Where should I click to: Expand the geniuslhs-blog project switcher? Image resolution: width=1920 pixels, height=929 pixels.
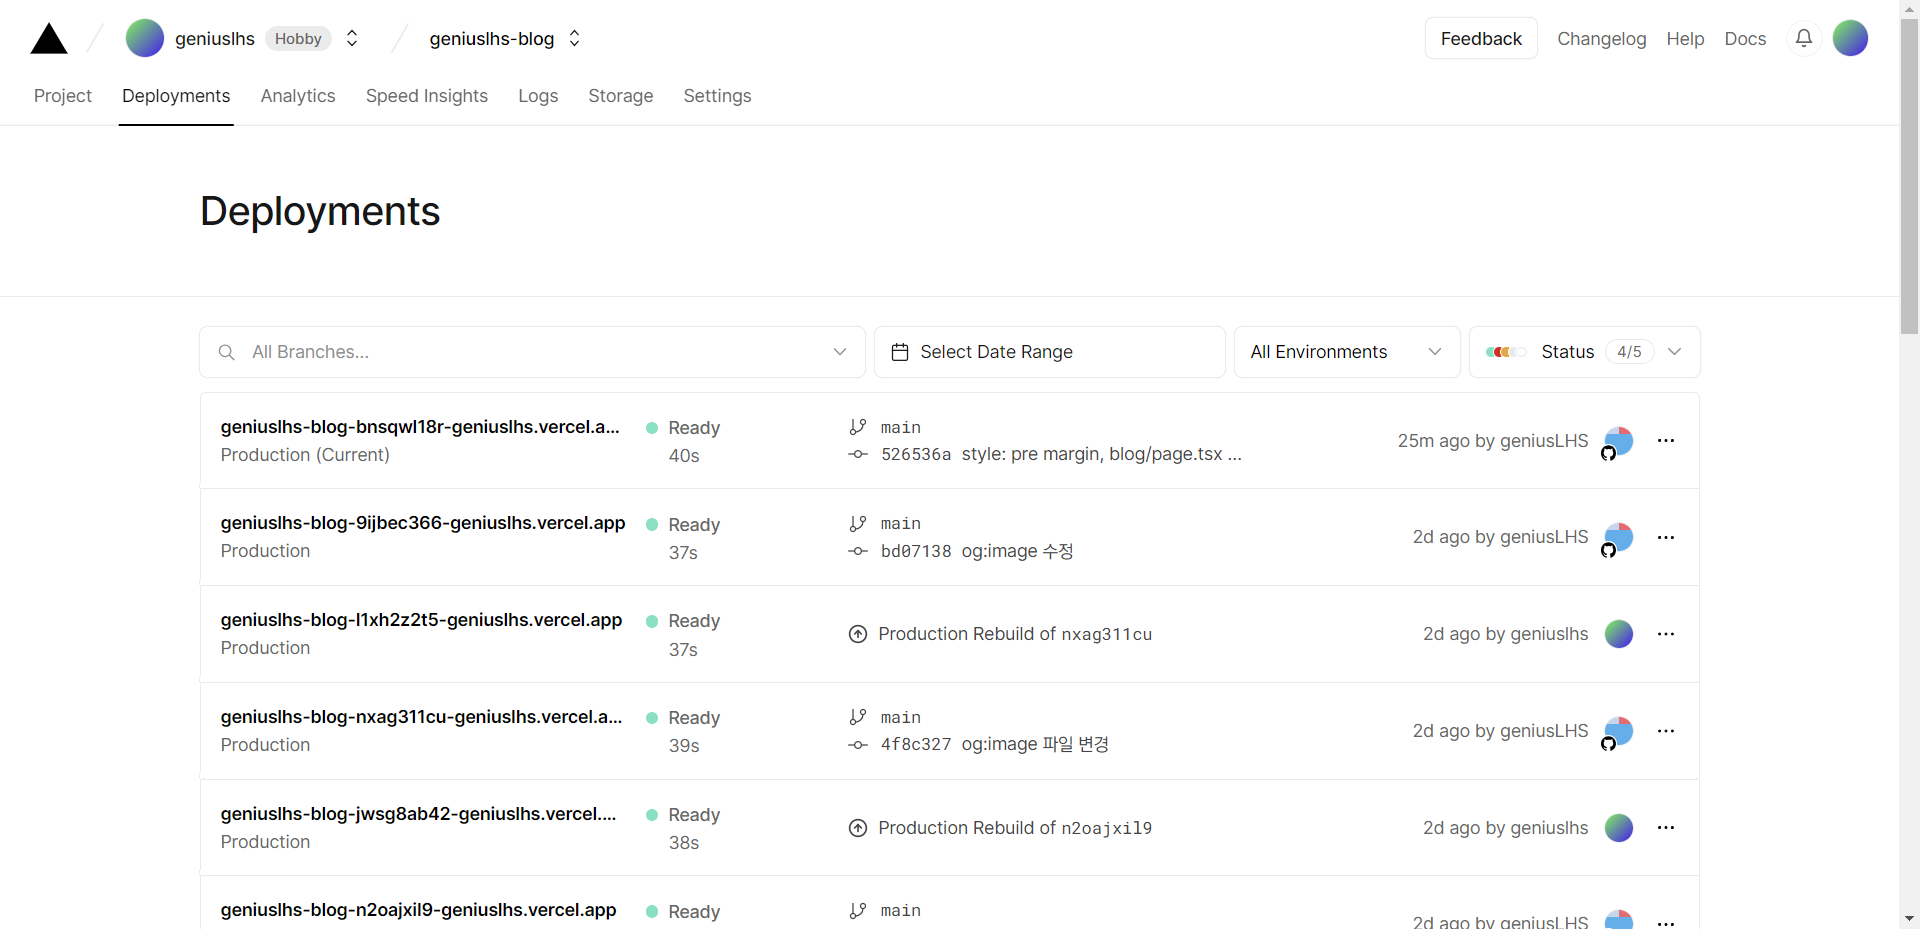pos(574,38)
